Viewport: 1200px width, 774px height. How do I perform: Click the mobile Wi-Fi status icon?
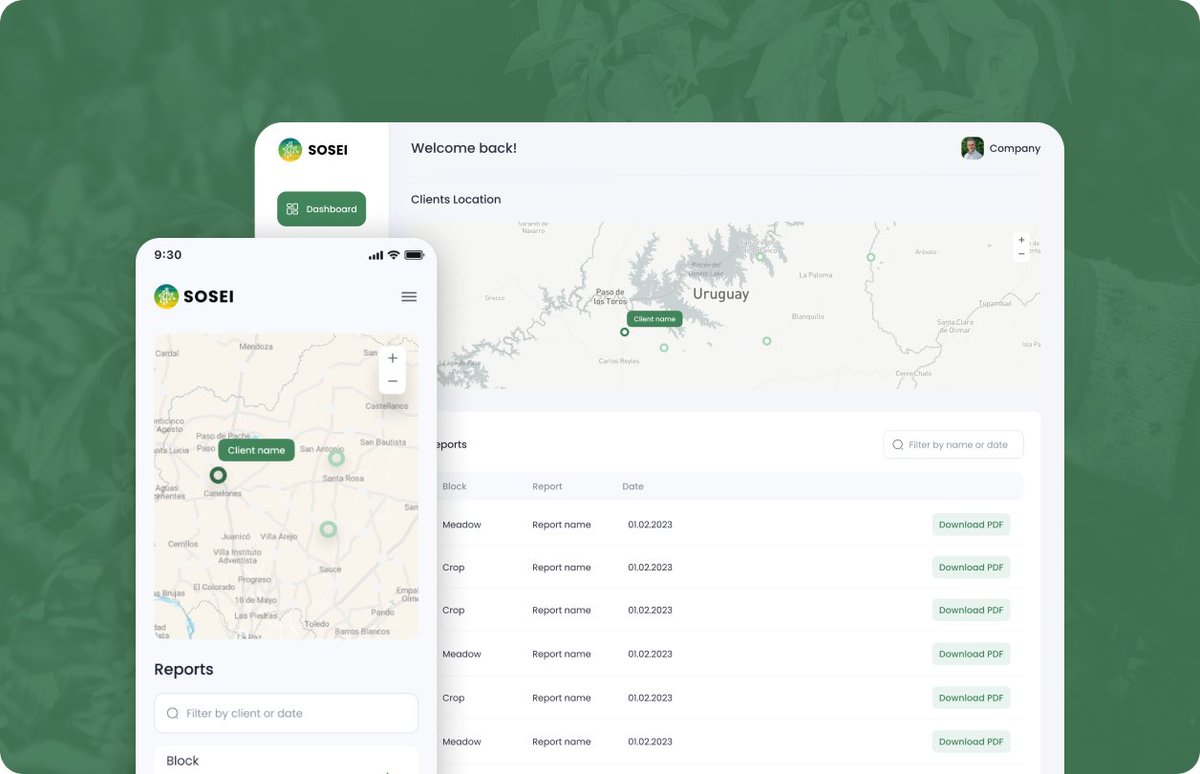[394, 255]
